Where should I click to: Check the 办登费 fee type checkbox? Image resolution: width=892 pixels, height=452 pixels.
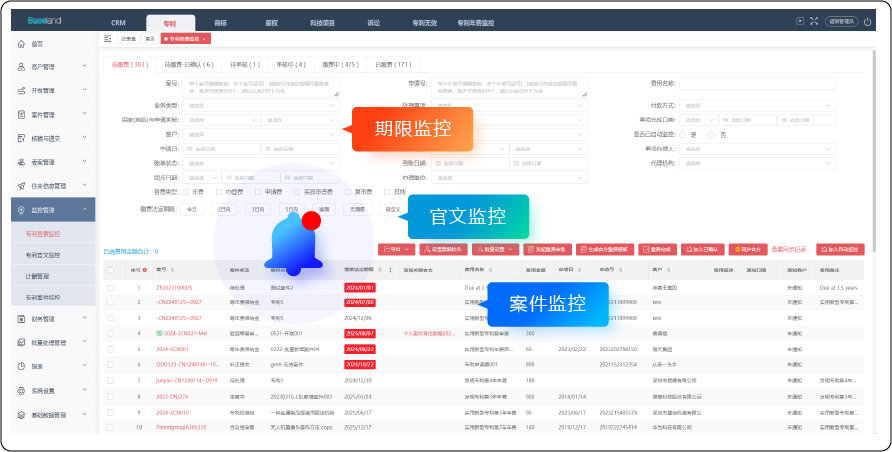[218, 192]
